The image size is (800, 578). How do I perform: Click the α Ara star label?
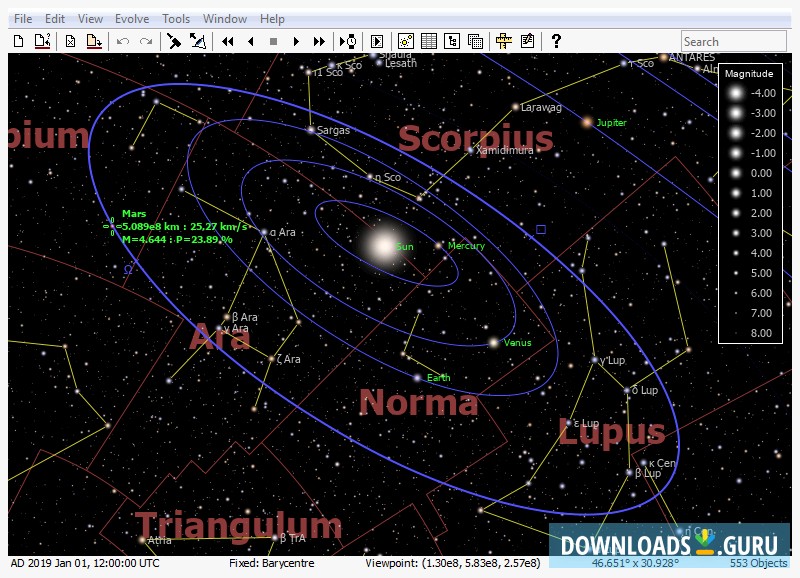(x=283, y=232)
